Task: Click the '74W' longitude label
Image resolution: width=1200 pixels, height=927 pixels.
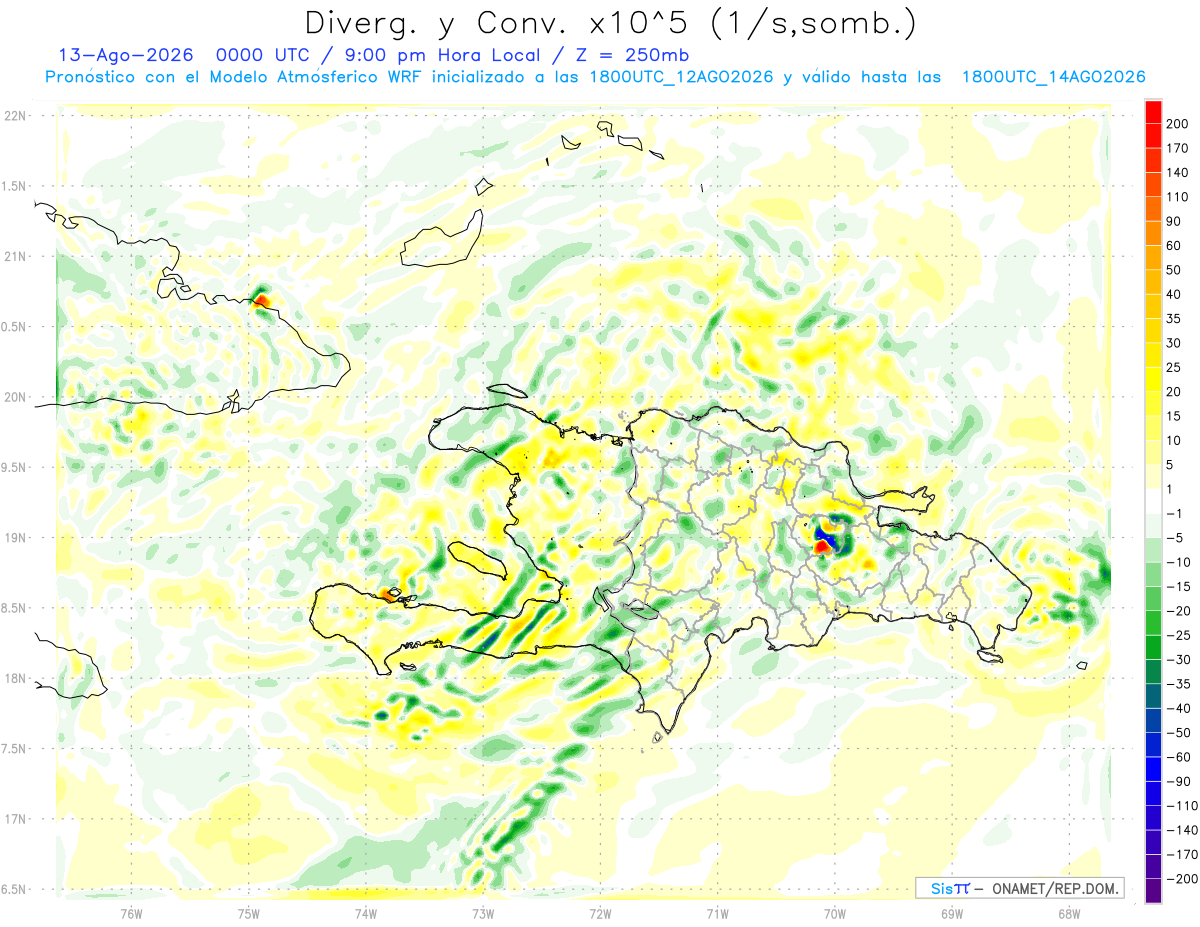Action: point(366,914)
